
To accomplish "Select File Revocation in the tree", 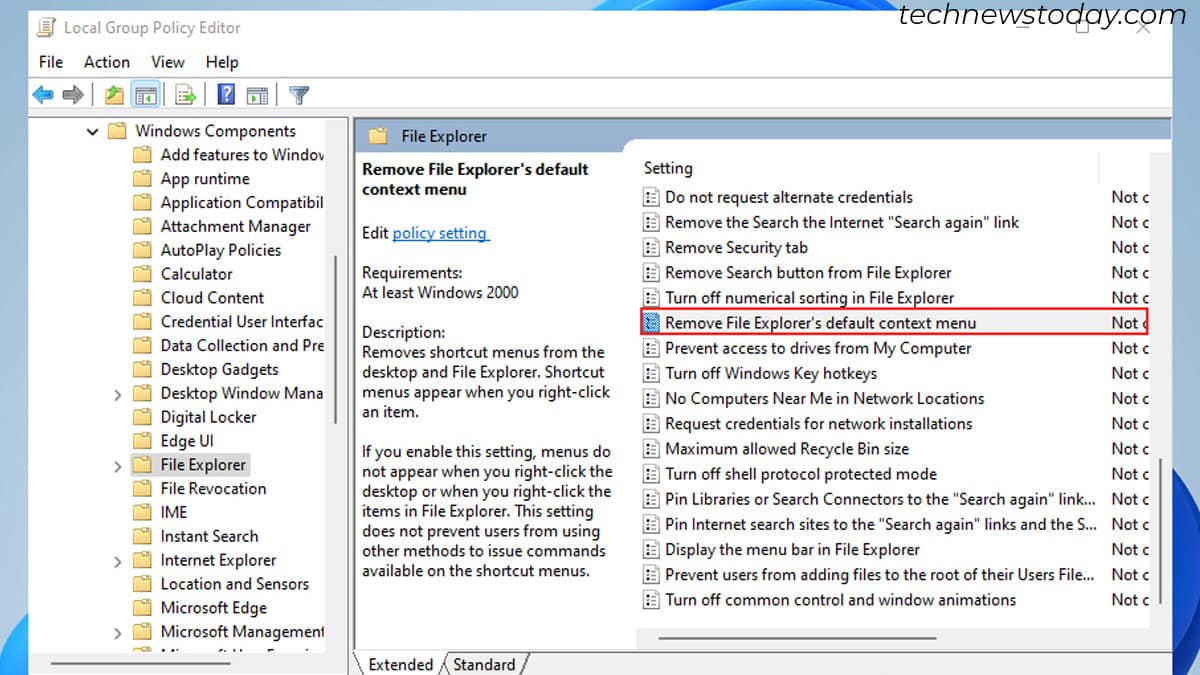I will click(213, 489).
